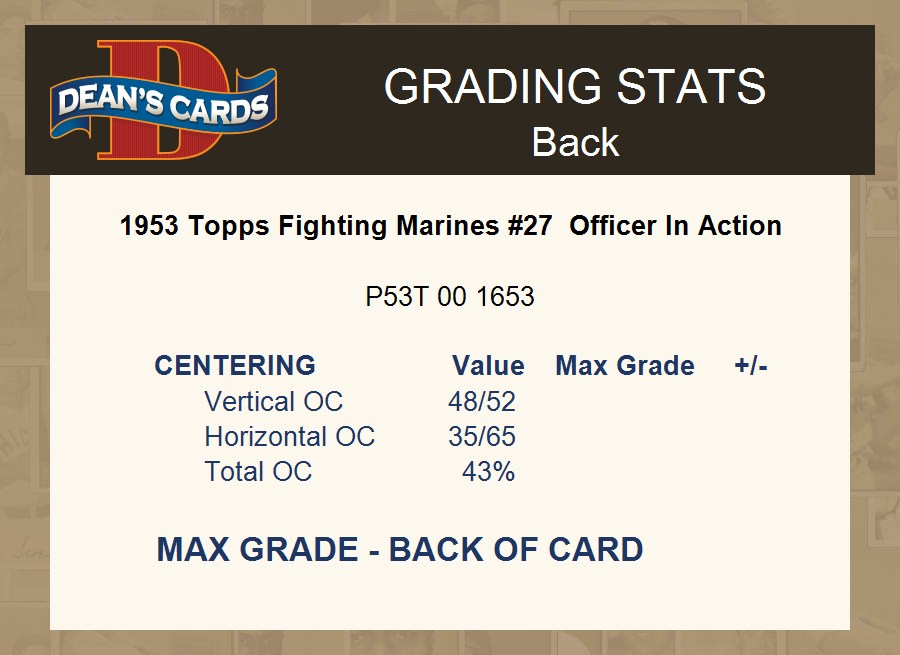Click the Back subtitle under GRADING STATS

tap(575, 142)
